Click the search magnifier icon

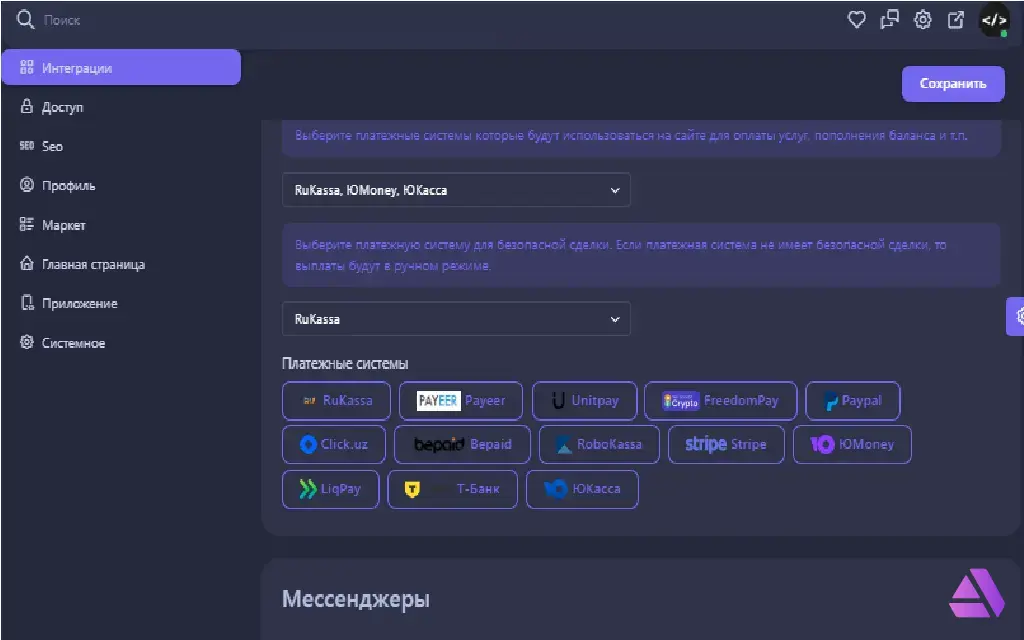pos(26,20)
